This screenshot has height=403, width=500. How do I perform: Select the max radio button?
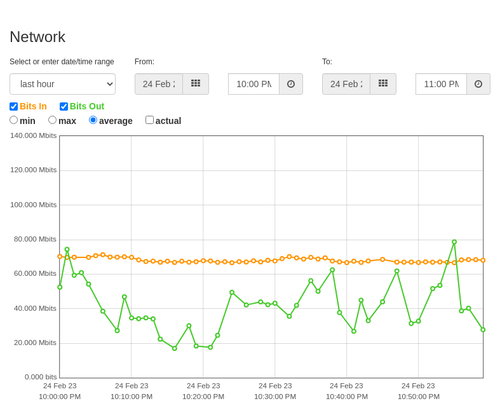pyautogui.click(x=52, y=120)
